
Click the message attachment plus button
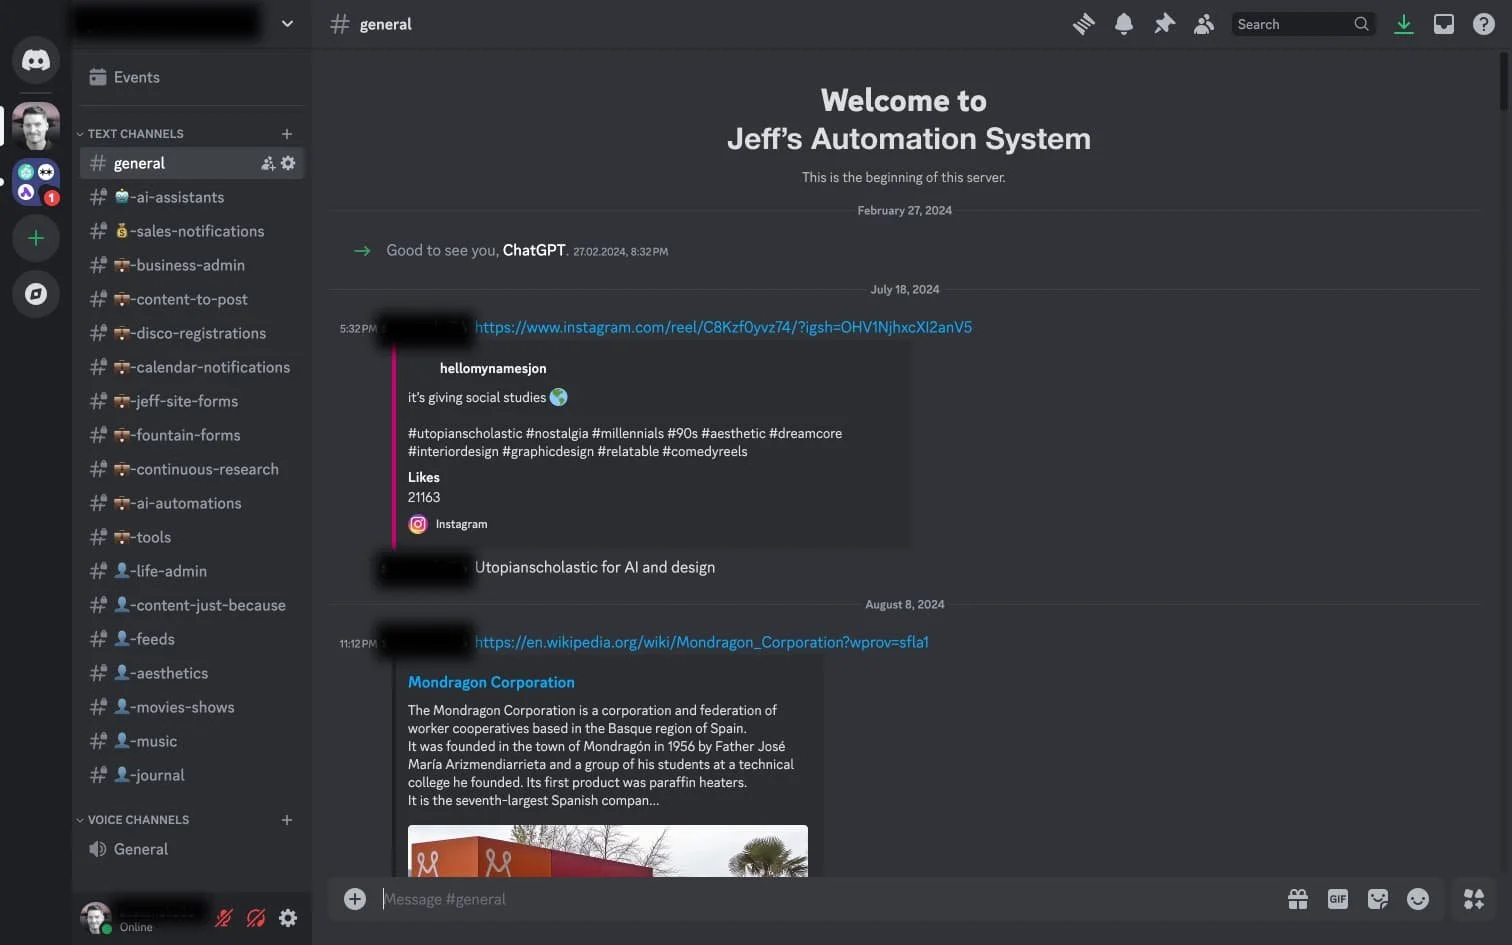point(355,899)
